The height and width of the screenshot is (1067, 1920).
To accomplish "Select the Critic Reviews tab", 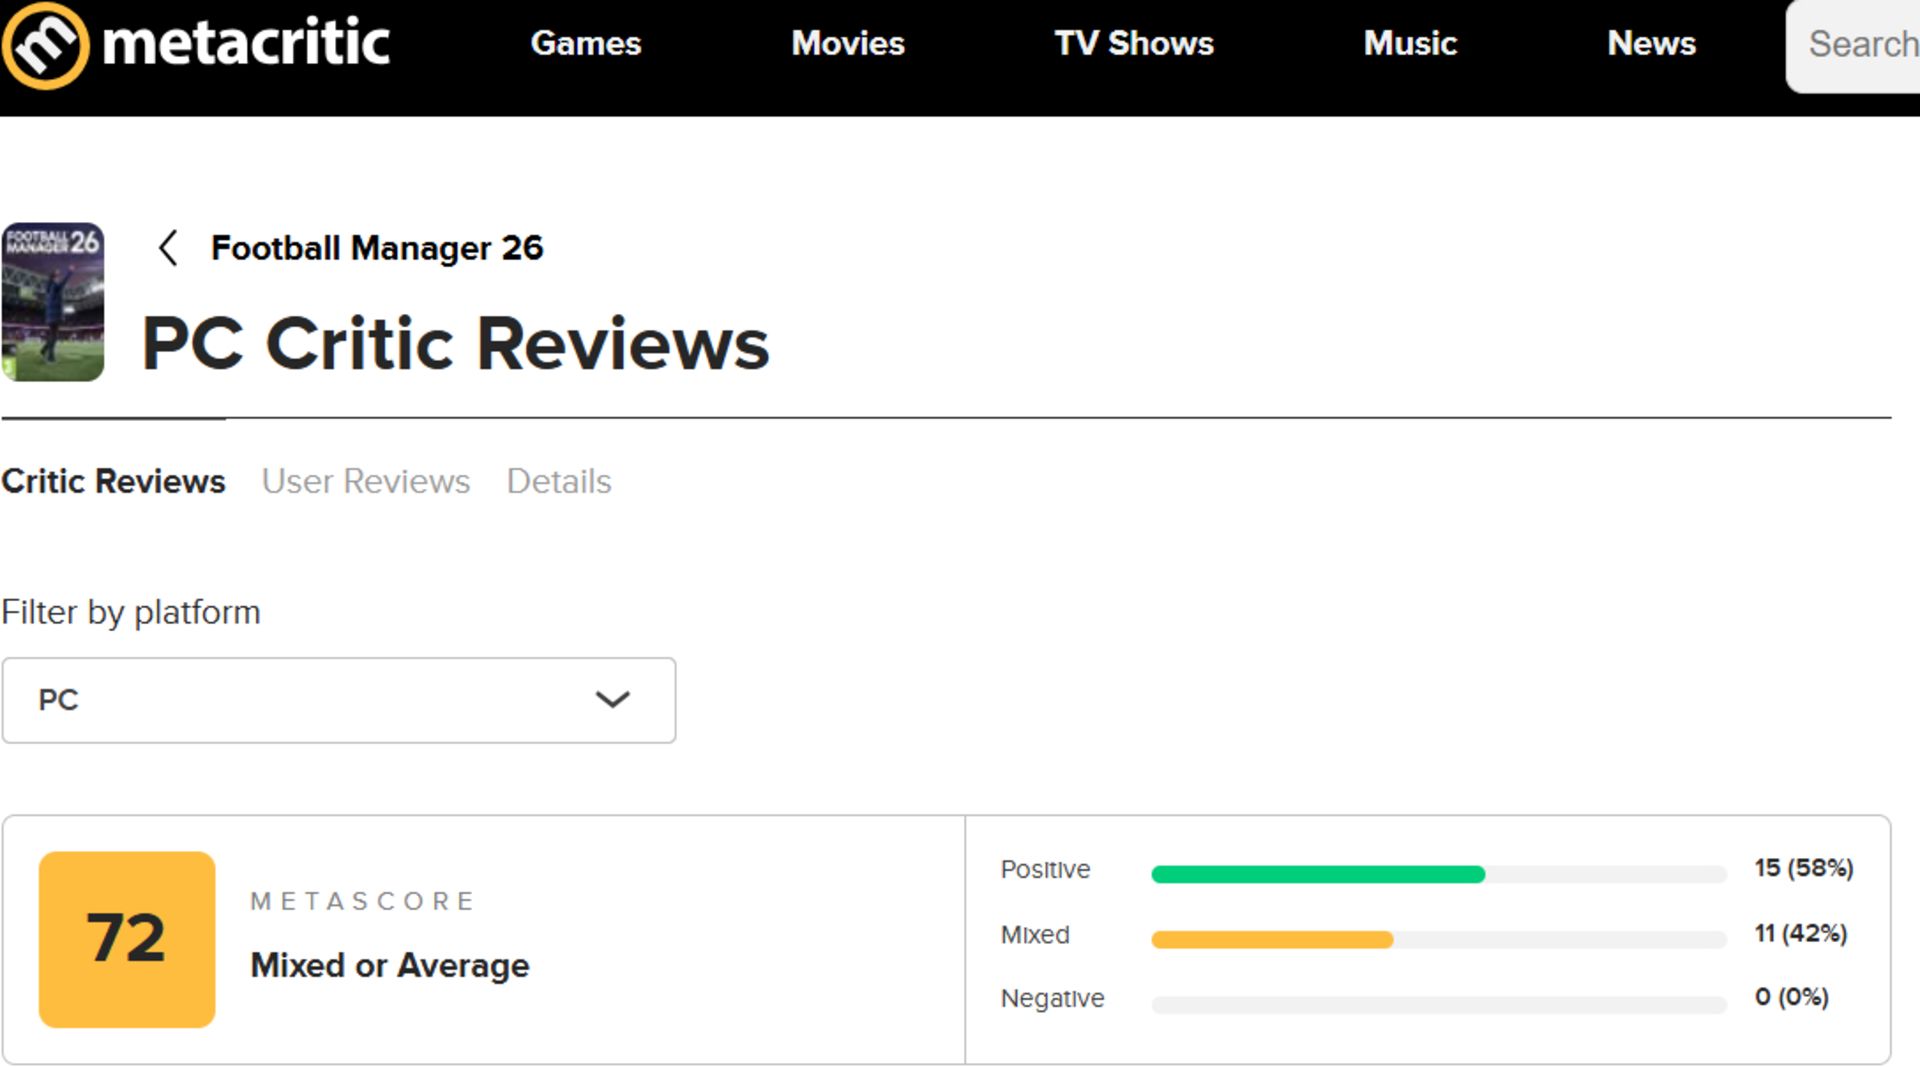I will click(x=113, y=481).
